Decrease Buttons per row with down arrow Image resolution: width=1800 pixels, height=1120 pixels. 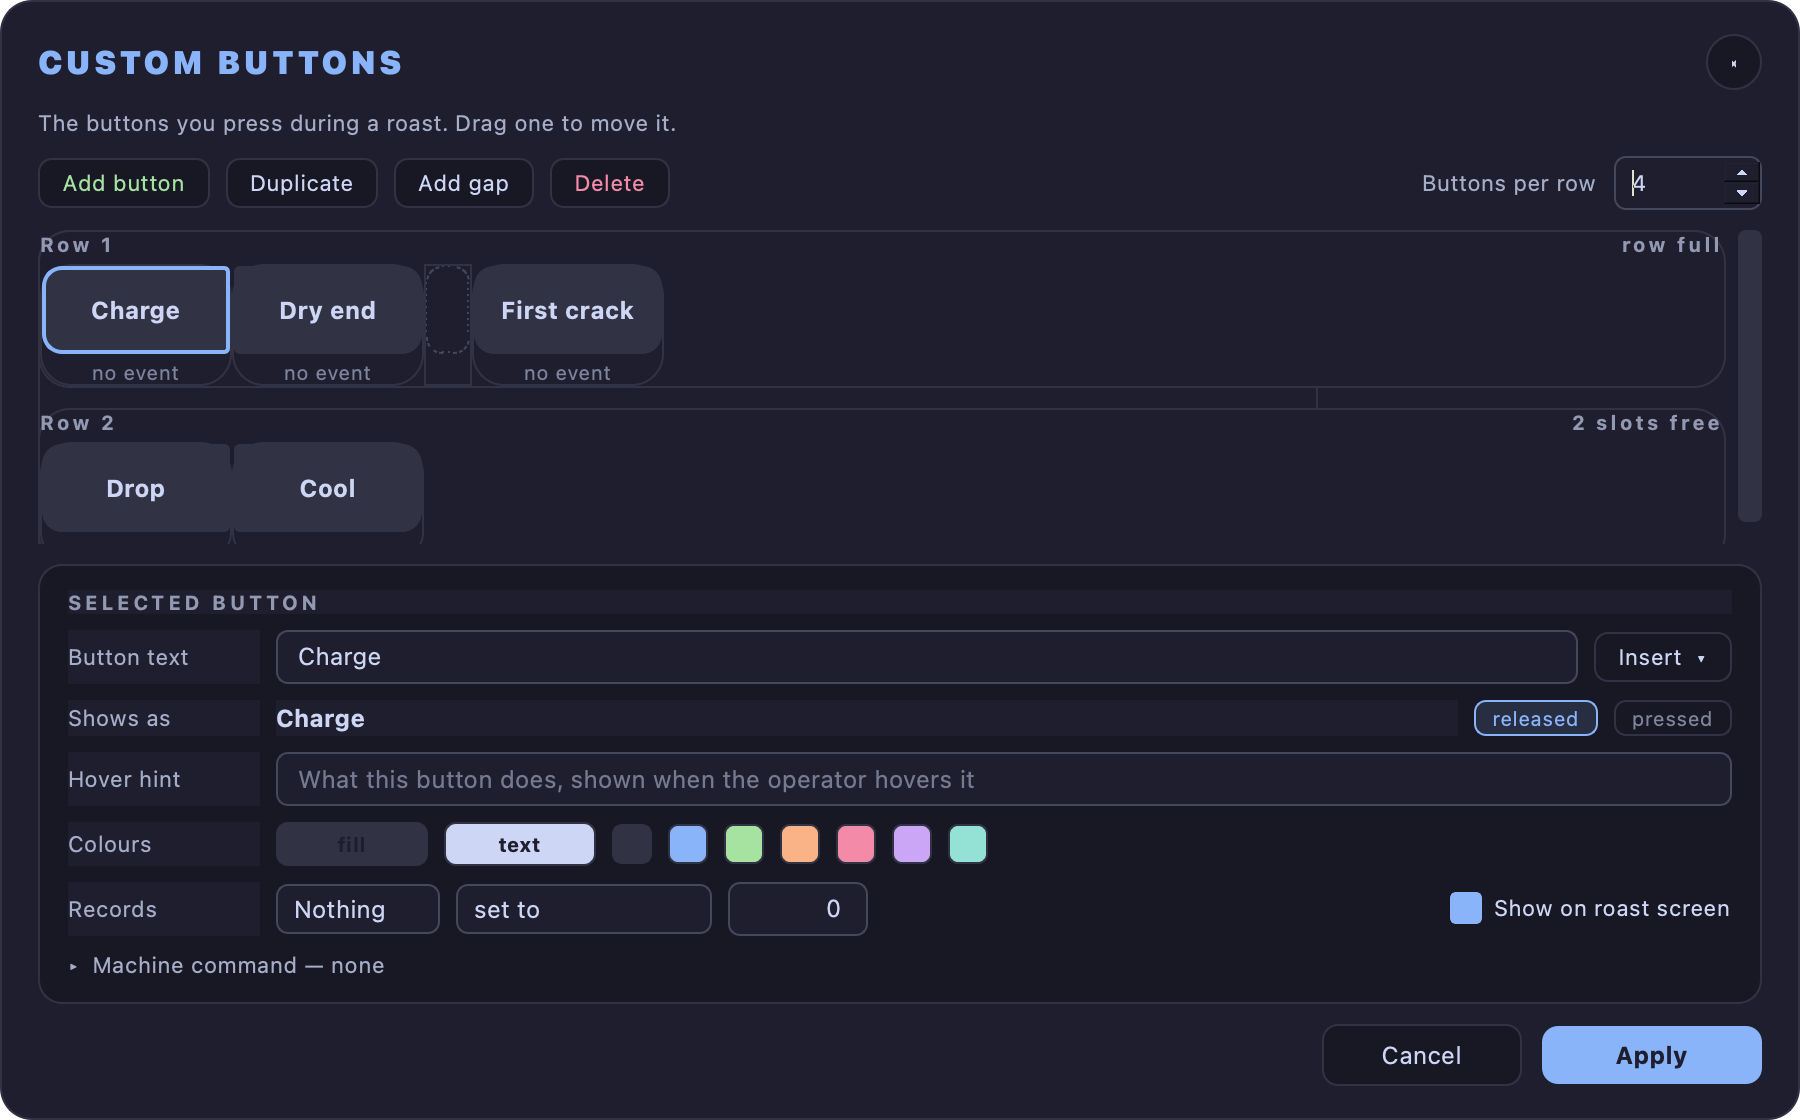click(x=1742, y=193)
